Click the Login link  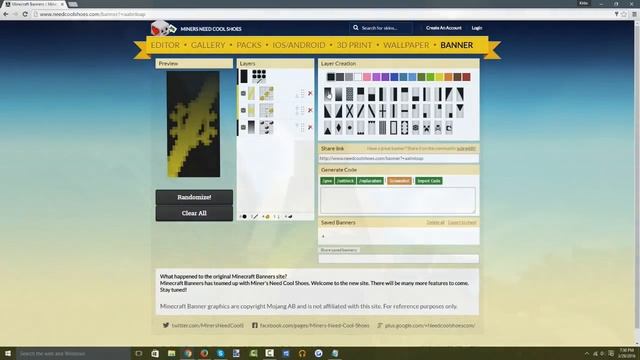click(477, 28)
